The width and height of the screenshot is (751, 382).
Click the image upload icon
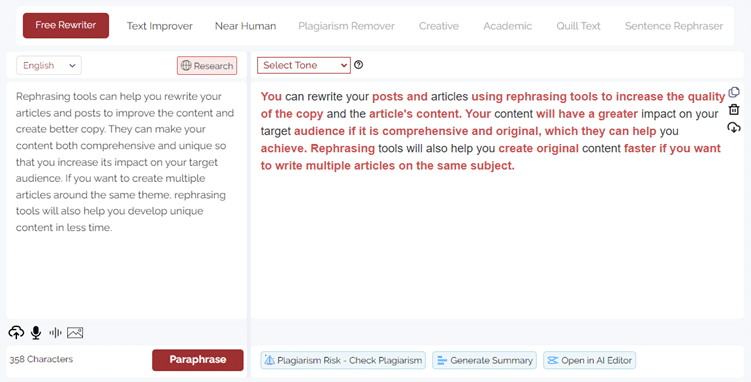pyautogui.click(x=75, y=332)
